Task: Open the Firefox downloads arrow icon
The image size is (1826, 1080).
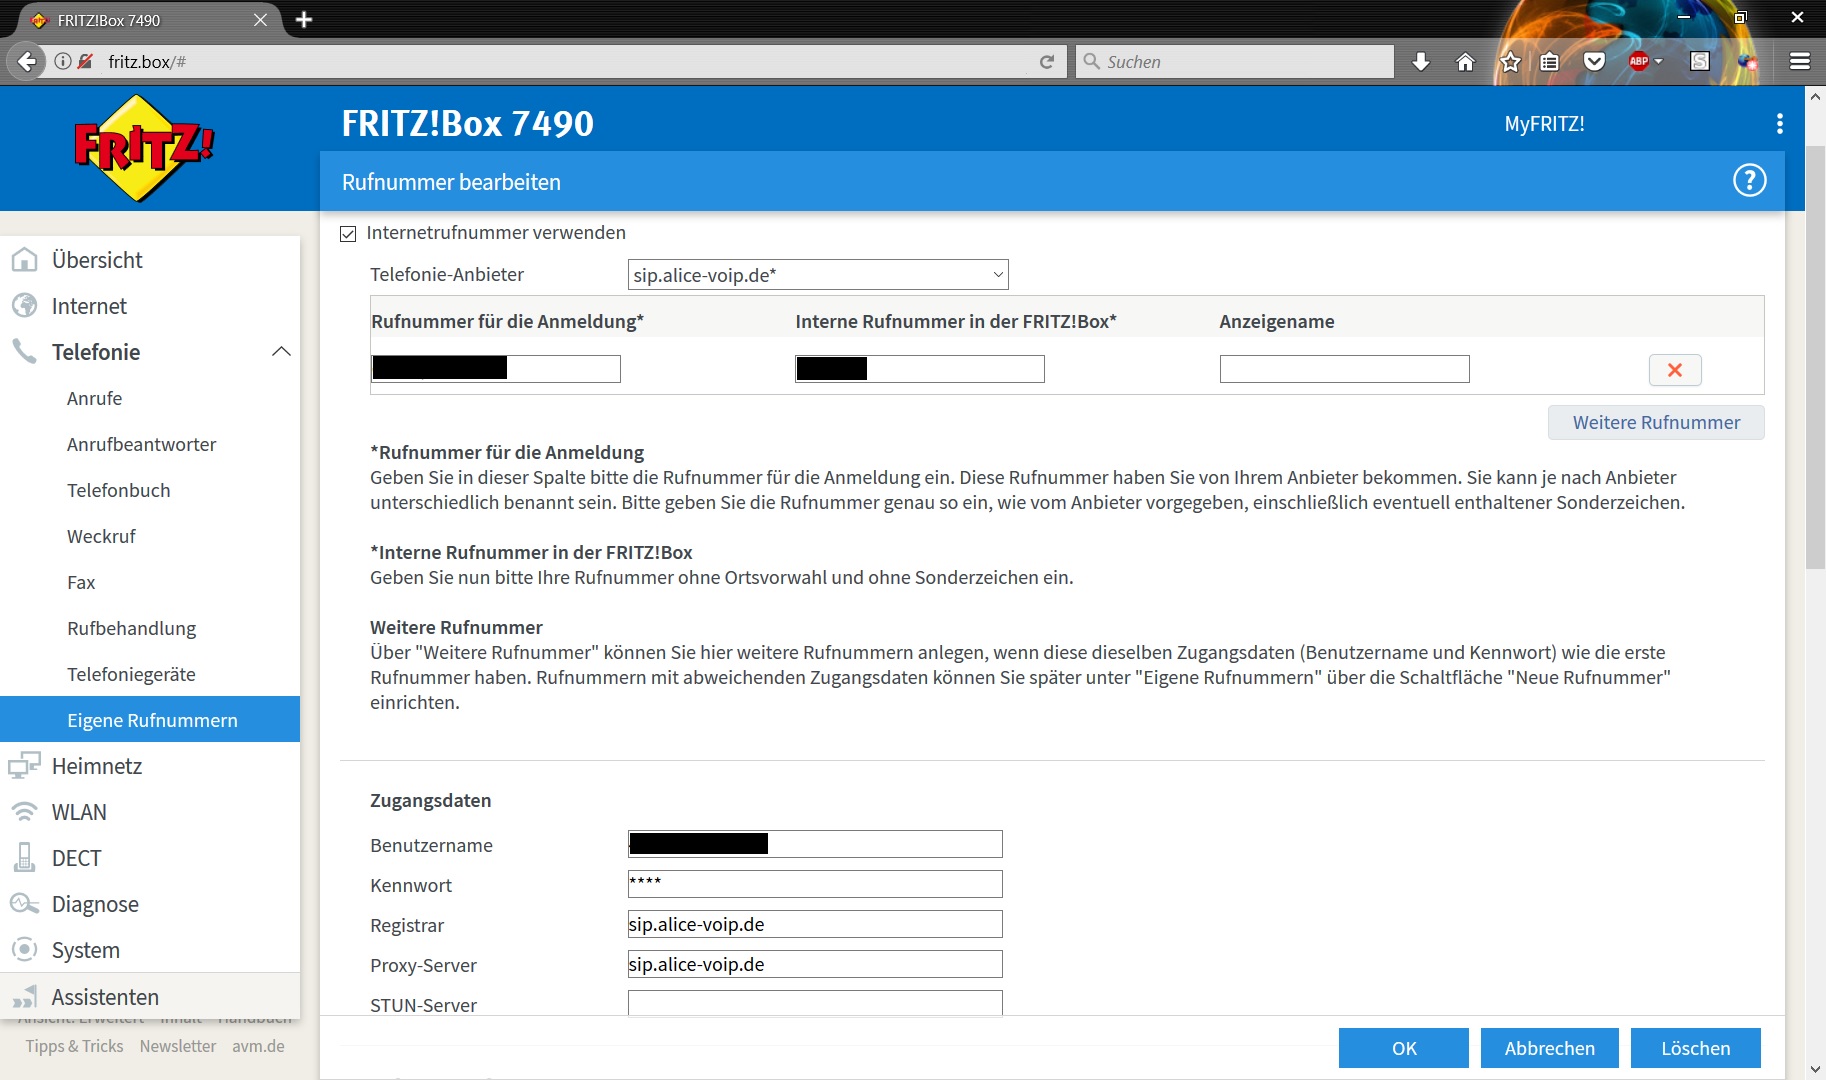Action: [x=1420, y=62]
